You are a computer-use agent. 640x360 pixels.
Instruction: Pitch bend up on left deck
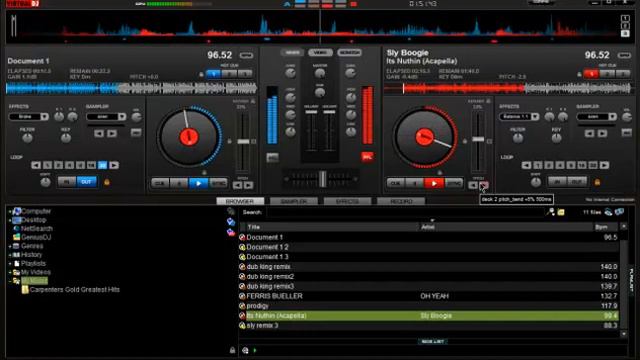tap(249, 185)
